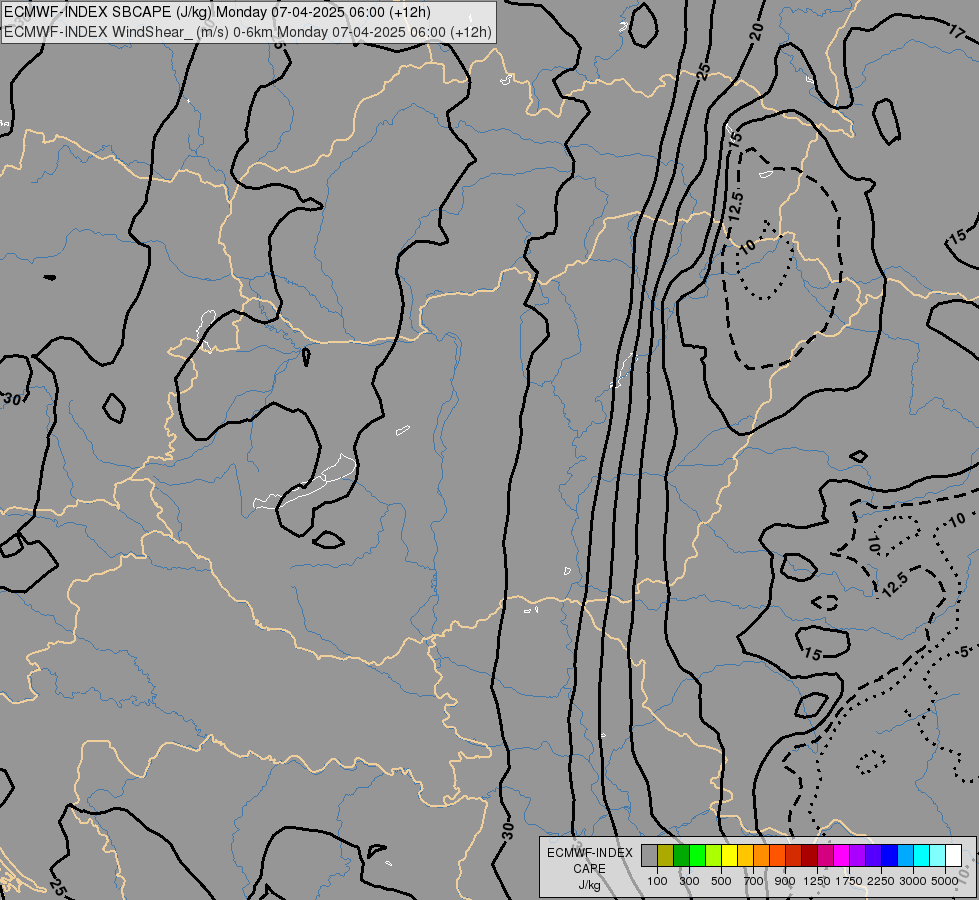Click the purple swatch right of 1750
Image resolution: width=979 pixels, height=900 pixels.
point(857,856)
